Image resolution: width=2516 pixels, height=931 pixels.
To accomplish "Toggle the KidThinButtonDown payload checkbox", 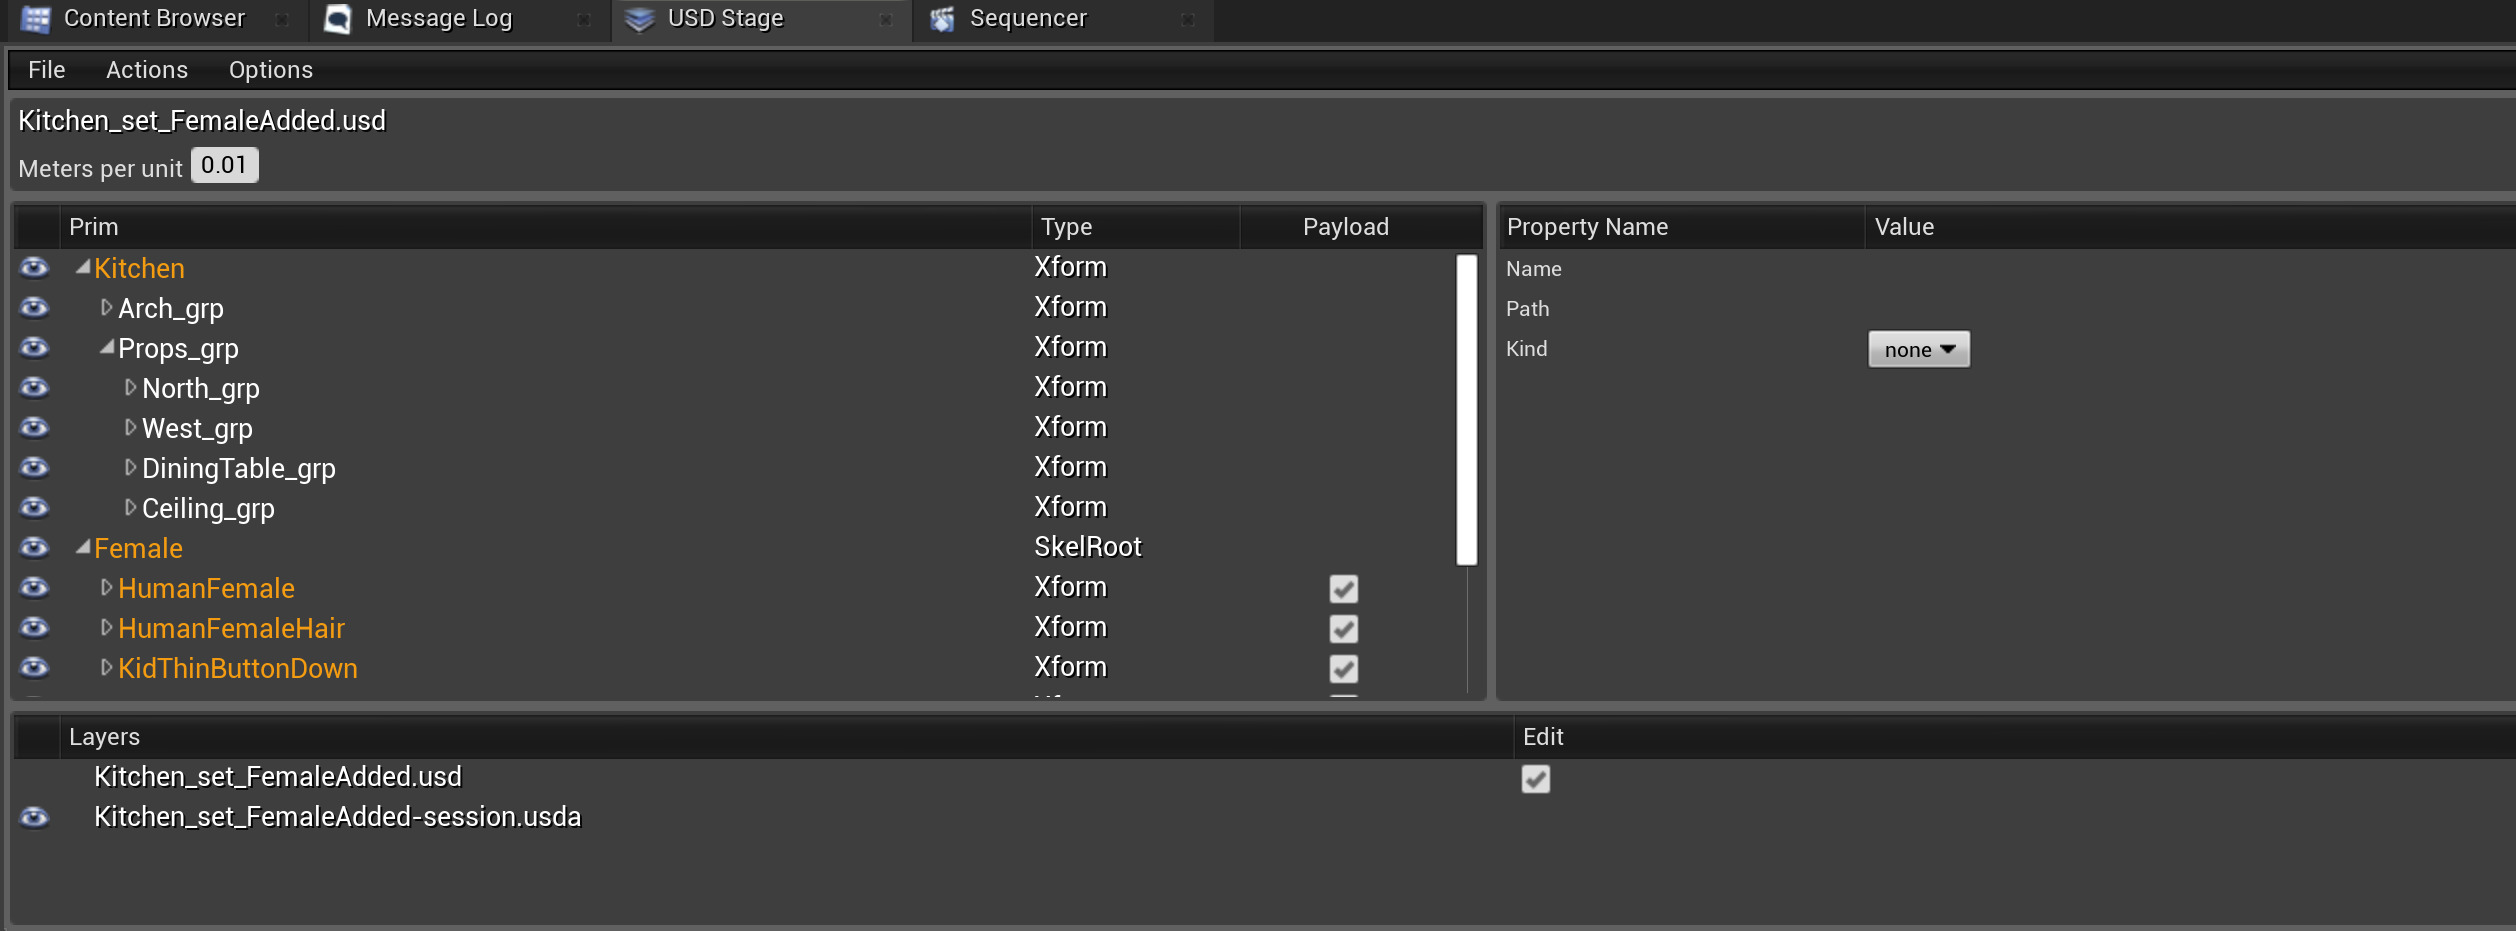I will [1343, 669].
